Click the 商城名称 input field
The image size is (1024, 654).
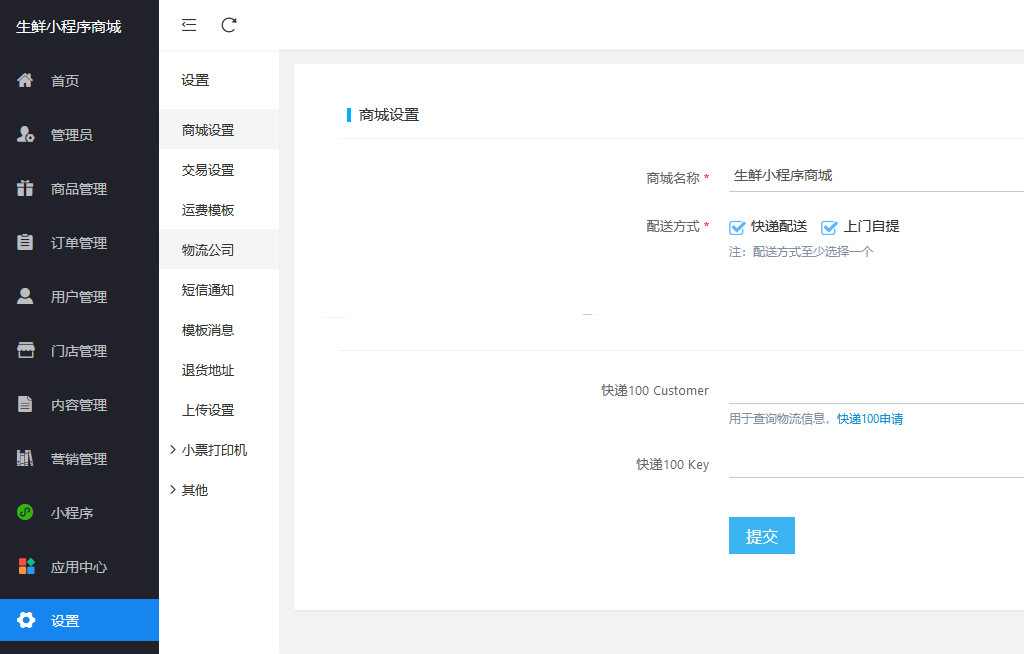875,176
